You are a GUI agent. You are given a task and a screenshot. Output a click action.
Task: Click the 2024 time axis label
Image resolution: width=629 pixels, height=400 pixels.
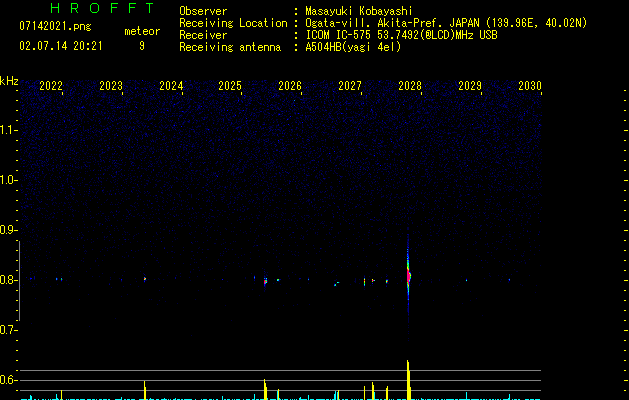click(171, 86)
